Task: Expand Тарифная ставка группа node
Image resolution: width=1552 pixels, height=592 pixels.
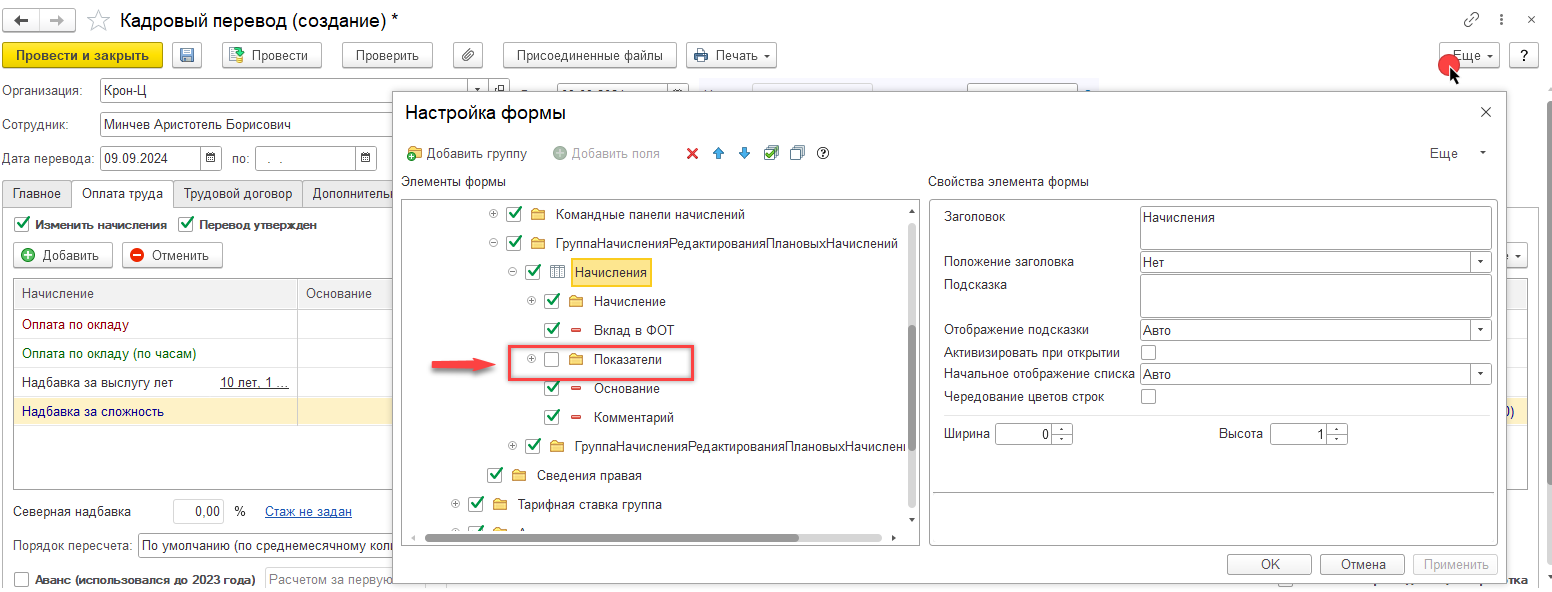Action: point(455,505)
